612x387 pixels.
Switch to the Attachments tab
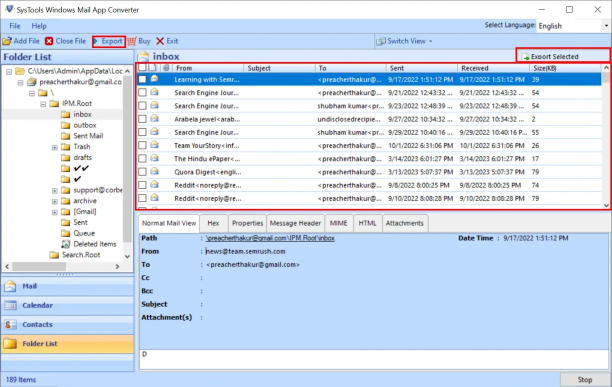coord(404,223)
